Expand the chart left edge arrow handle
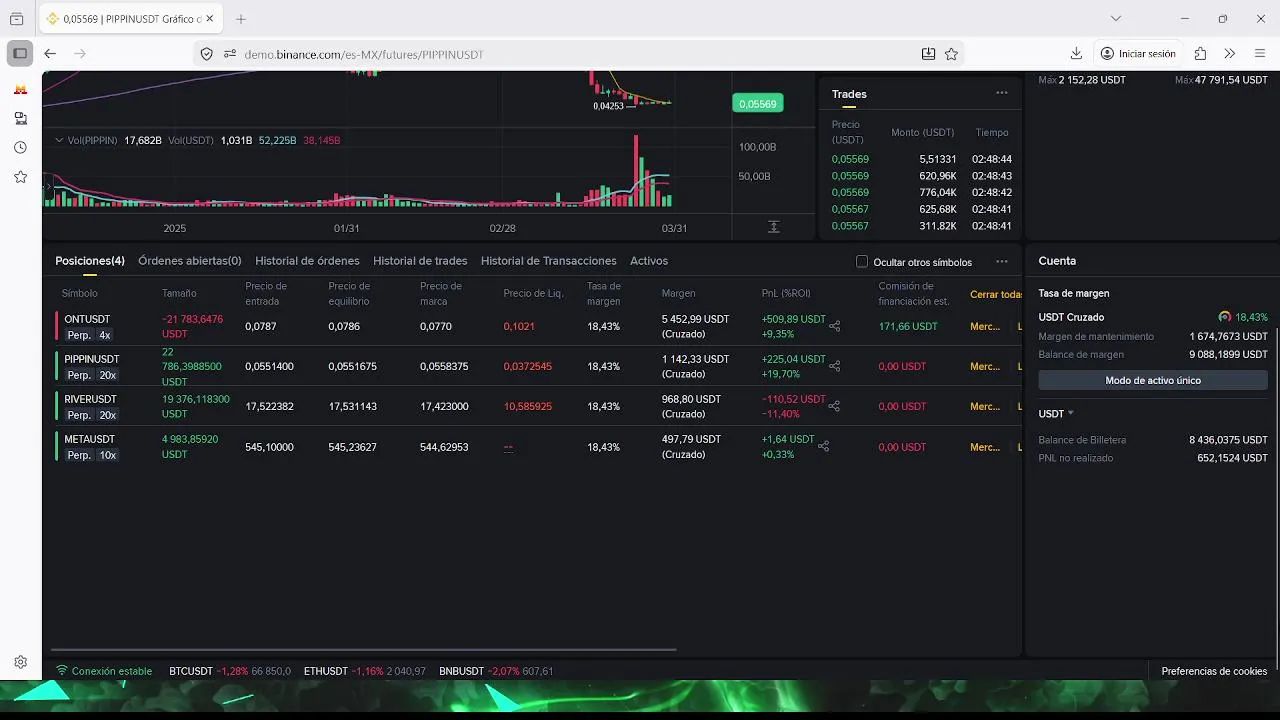The image size is (1280, 720). coord(46,187)
